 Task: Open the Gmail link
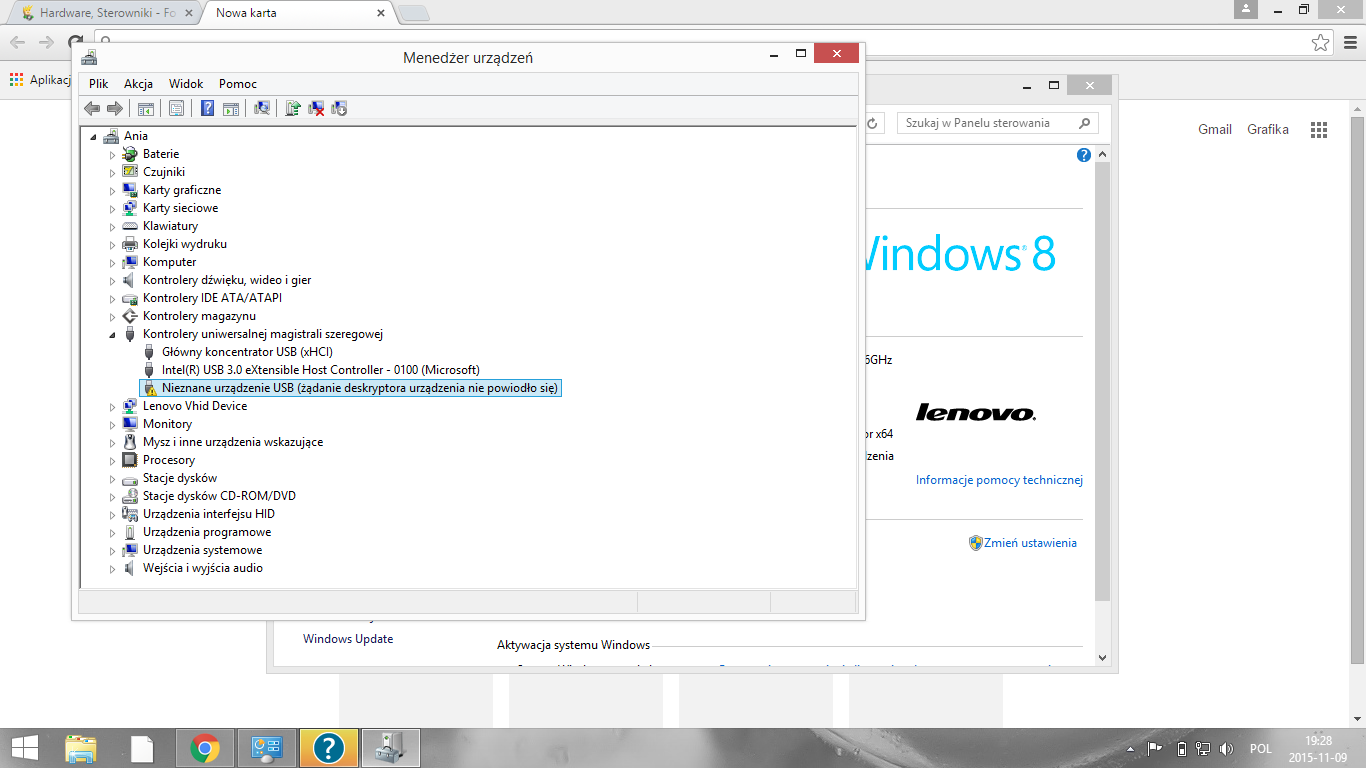[1215, 129]
